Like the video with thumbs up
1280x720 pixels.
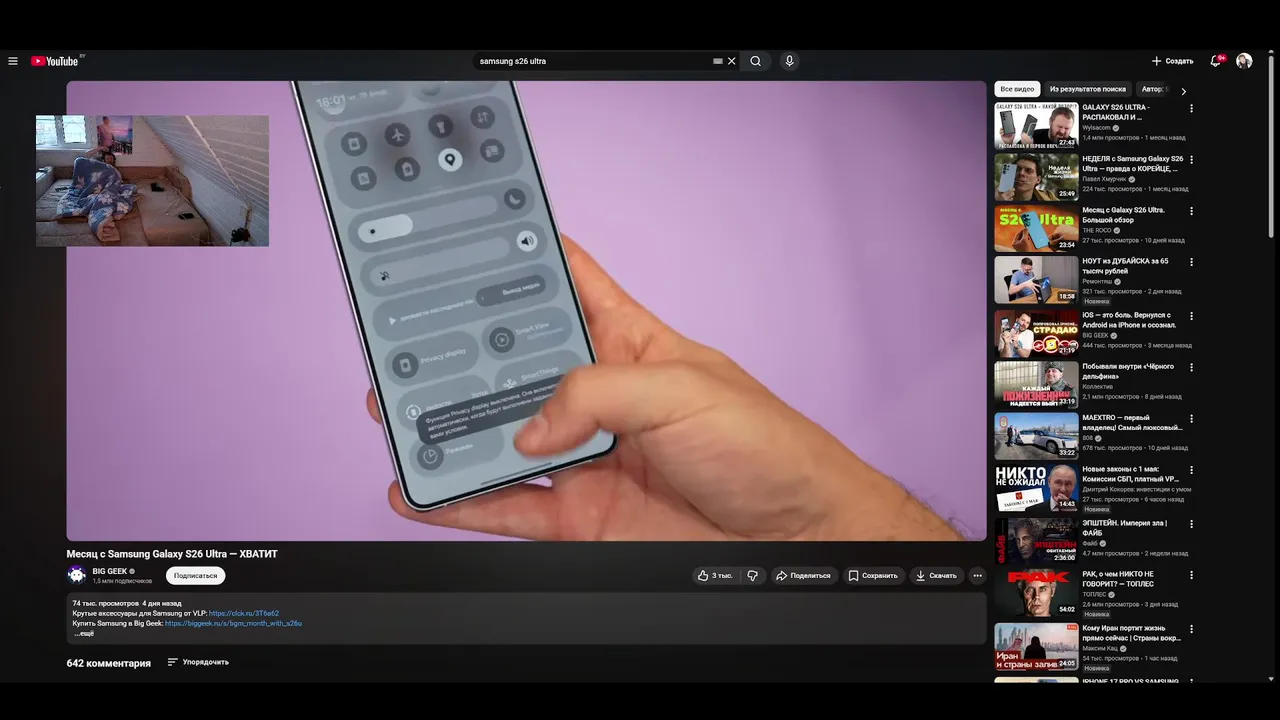(715, 576)
